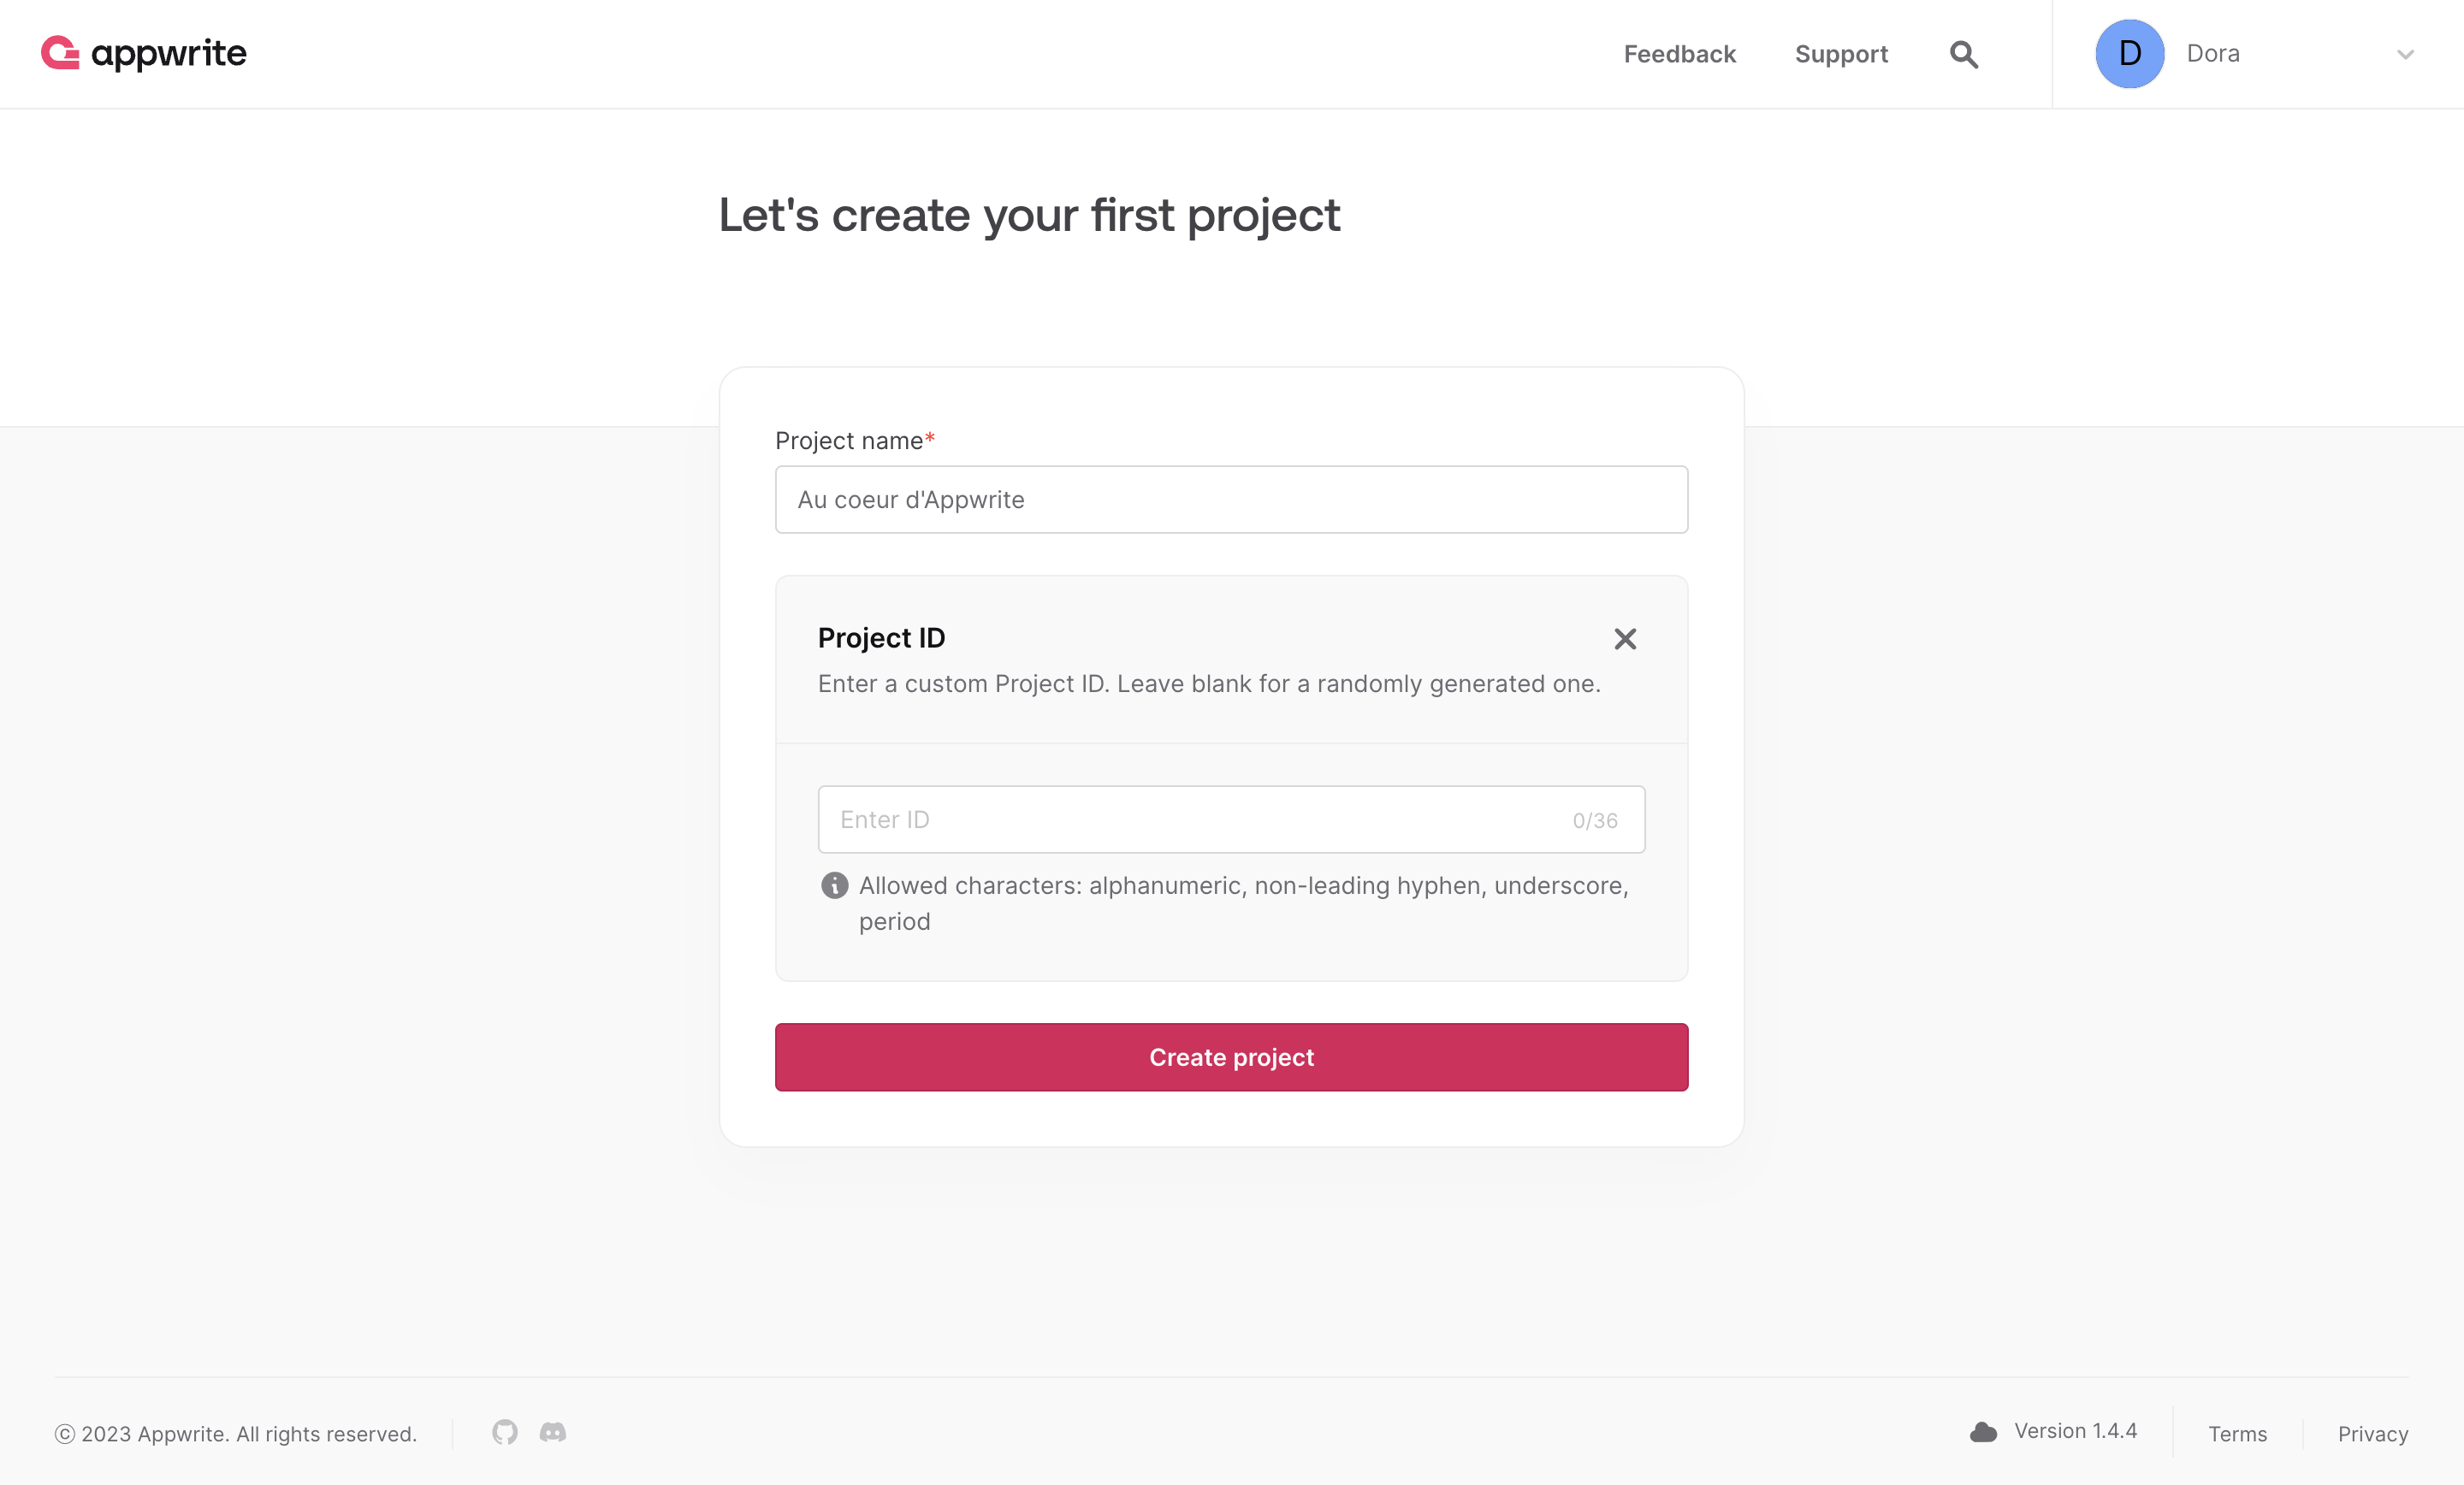2464x1485 pixels.
Task: Open search from the top navigation
Action: click(1963, 54)
